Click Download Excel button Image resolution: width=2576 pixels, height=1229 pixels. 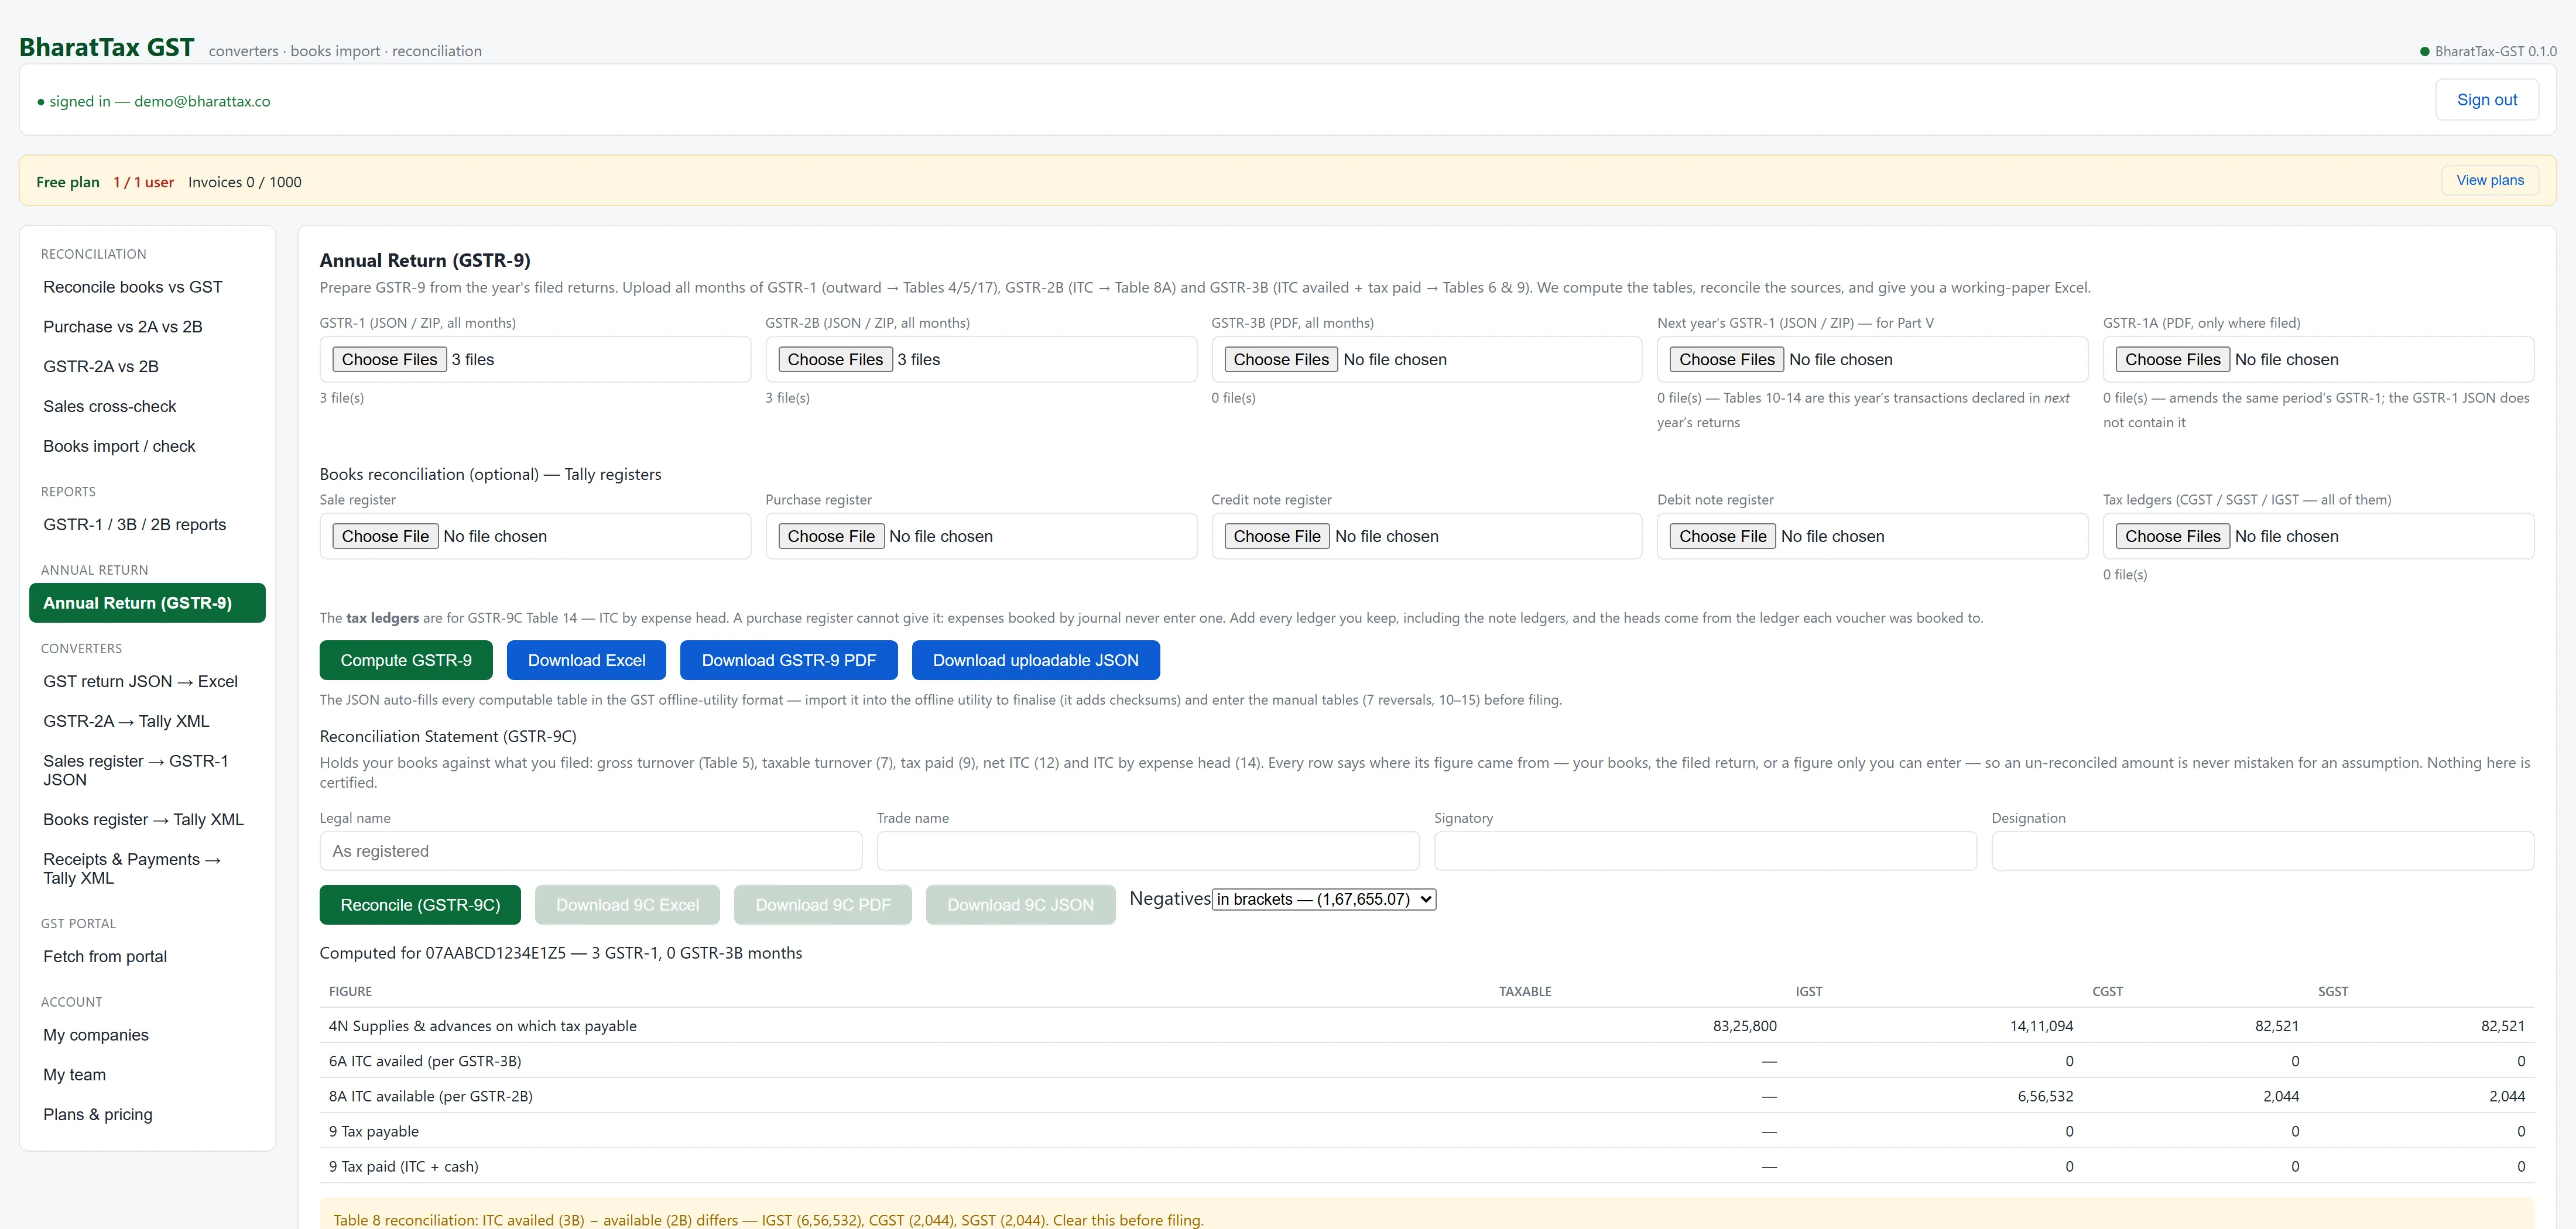click(586, 660)
